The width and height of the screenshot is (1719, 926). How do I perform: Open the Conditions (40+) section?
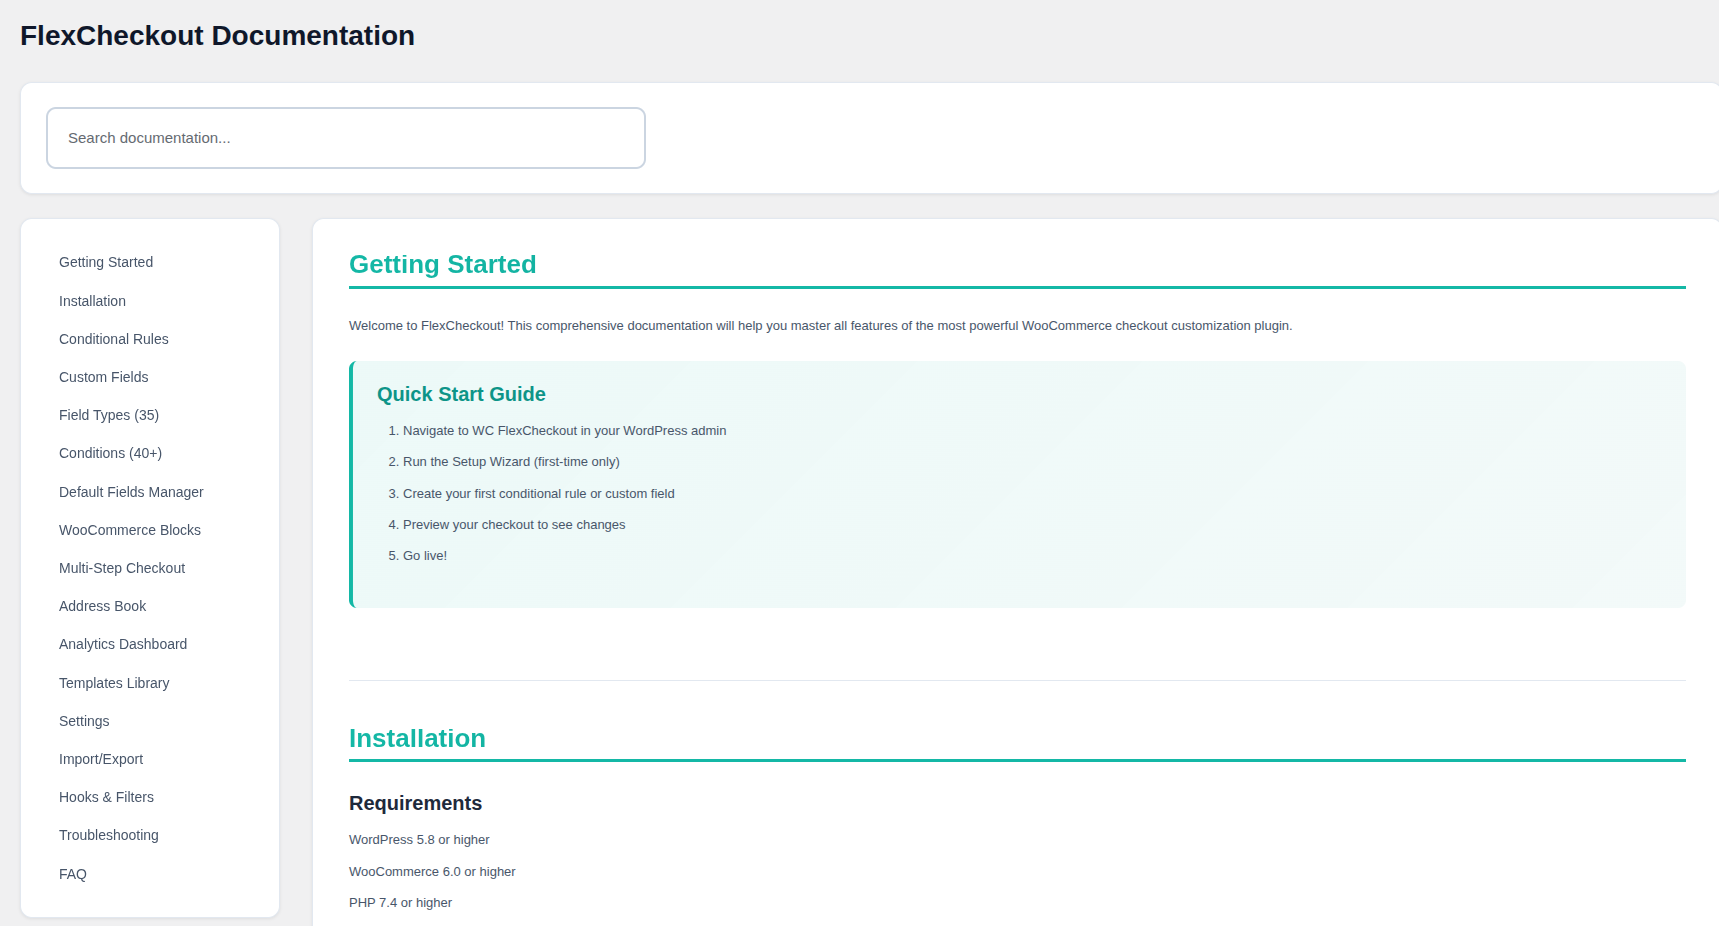(110, 453)
